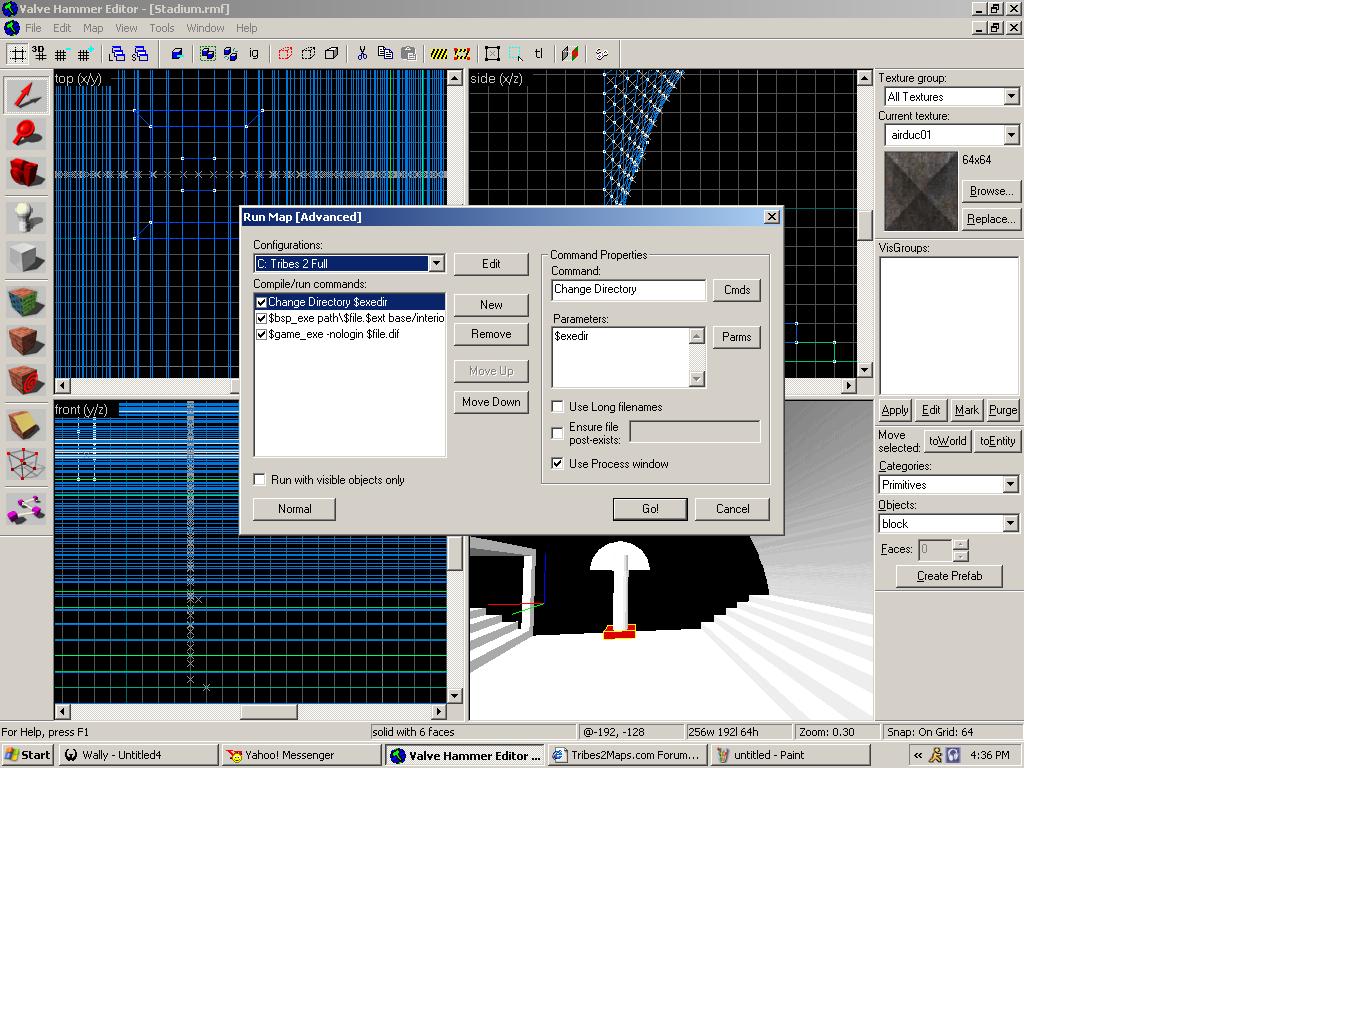Open the View menu
The width and height of the screenshot is (1350, 1013).
pos(126,28)
